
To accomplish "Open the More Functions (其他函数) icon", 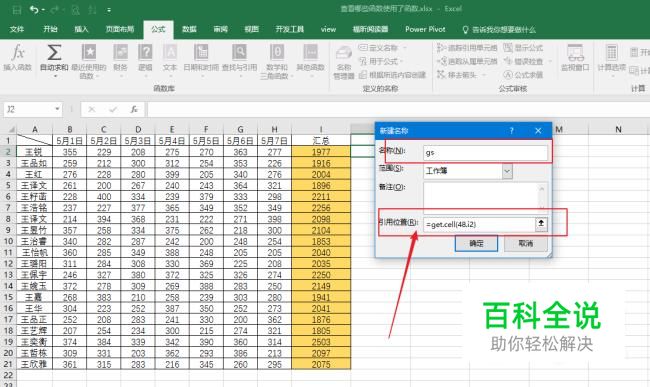I will [x=310, y=53].
